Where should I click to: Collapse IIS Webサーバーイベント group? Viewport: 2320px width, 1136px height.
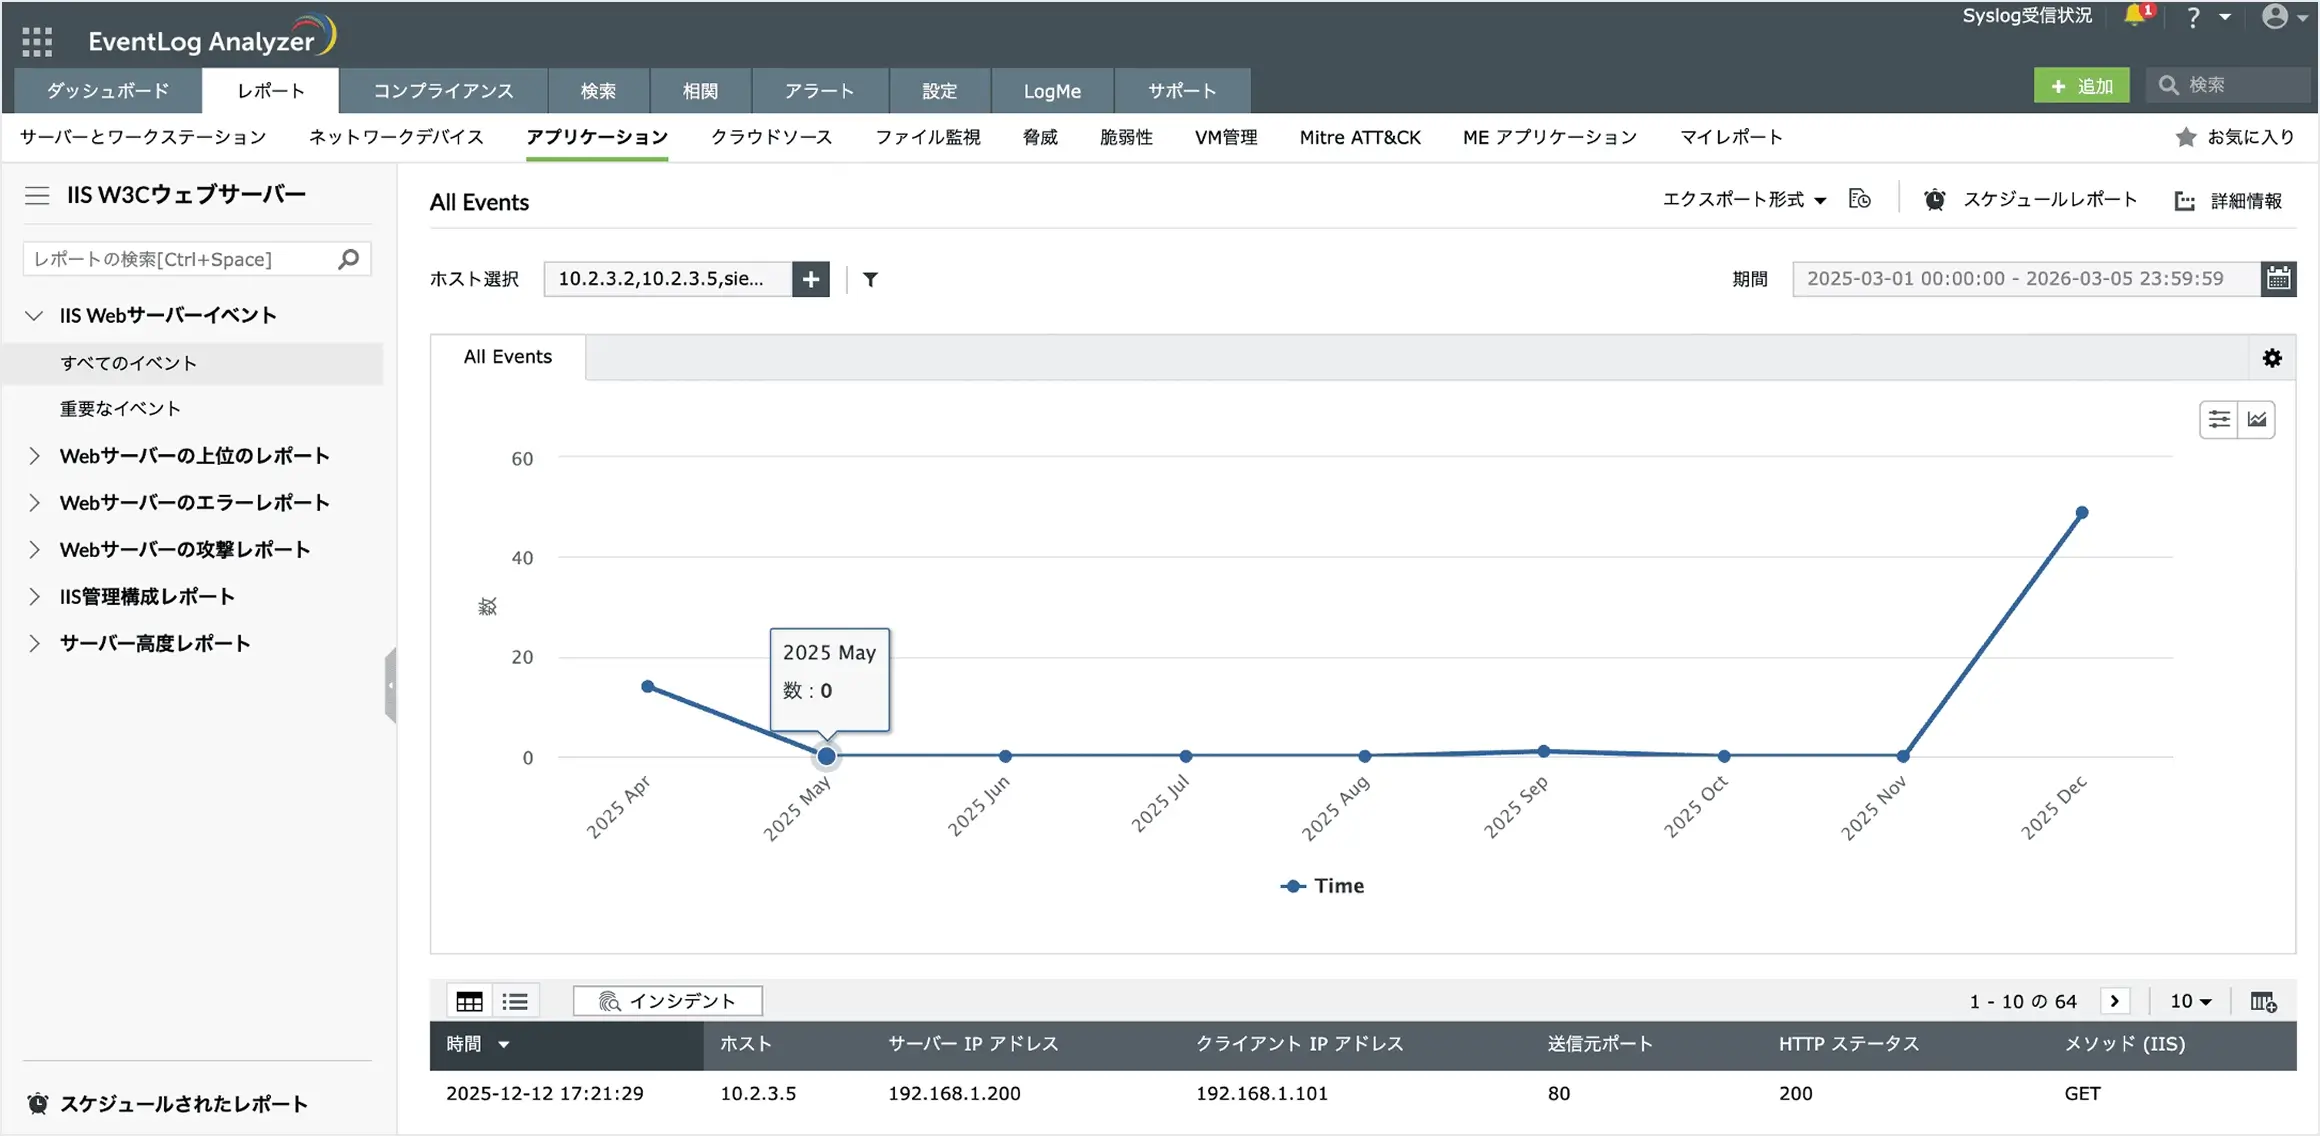click(34, 316)
